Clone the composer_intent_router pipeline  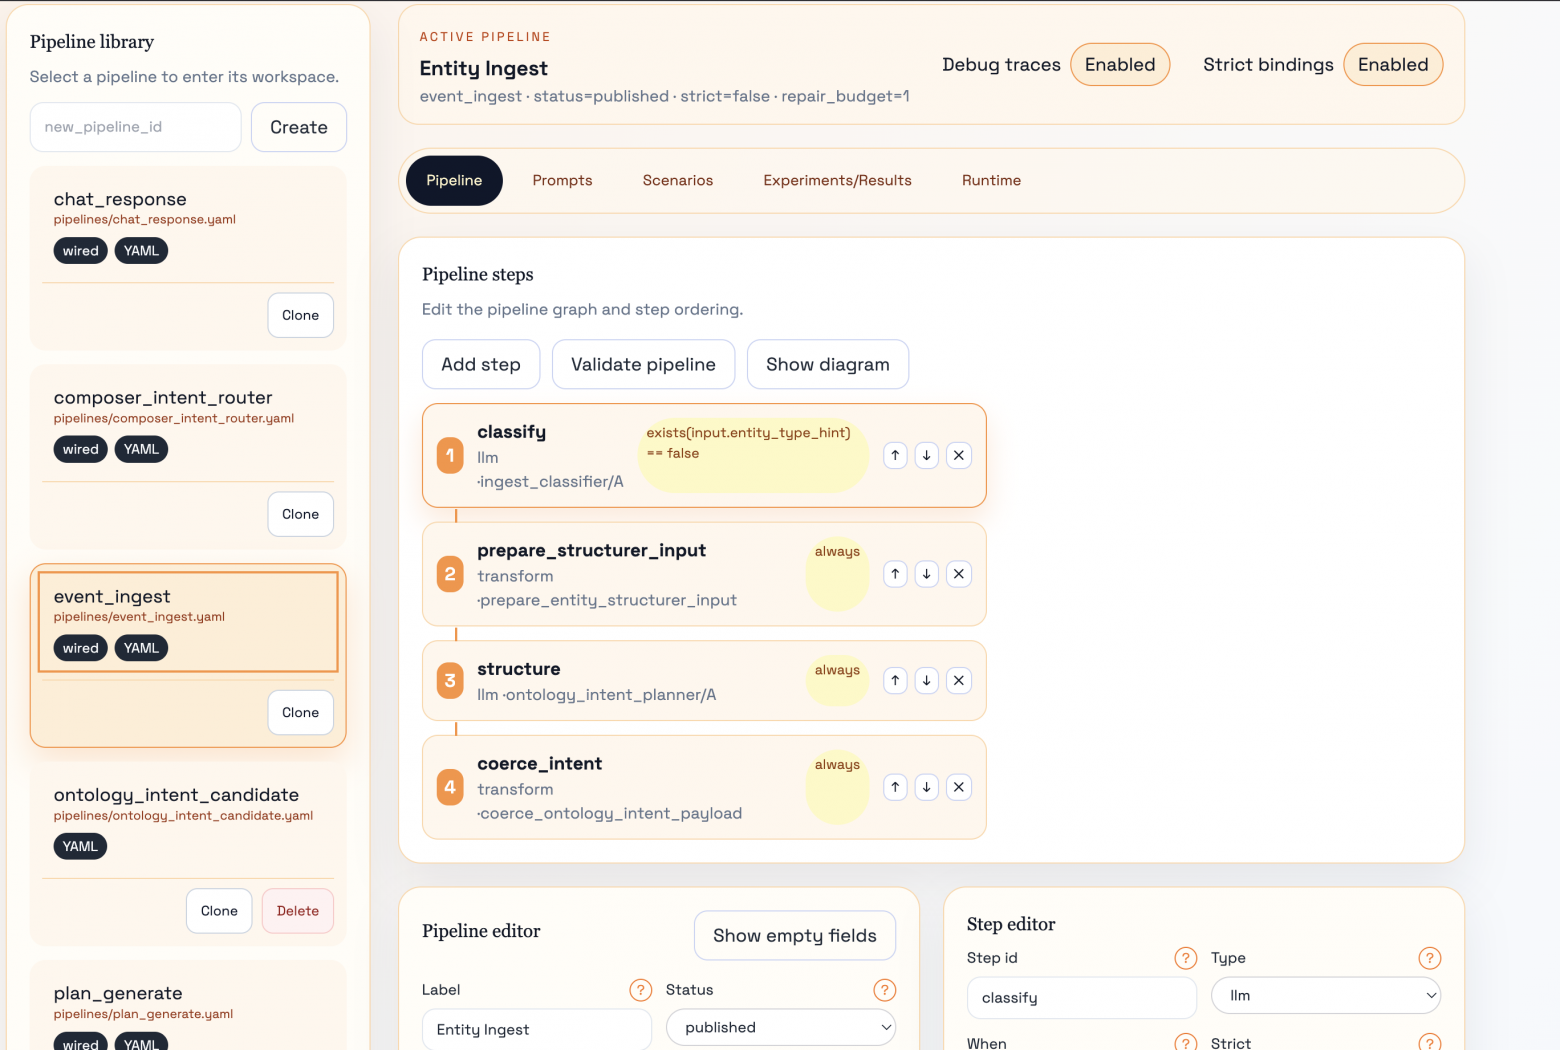pos(300,515)
